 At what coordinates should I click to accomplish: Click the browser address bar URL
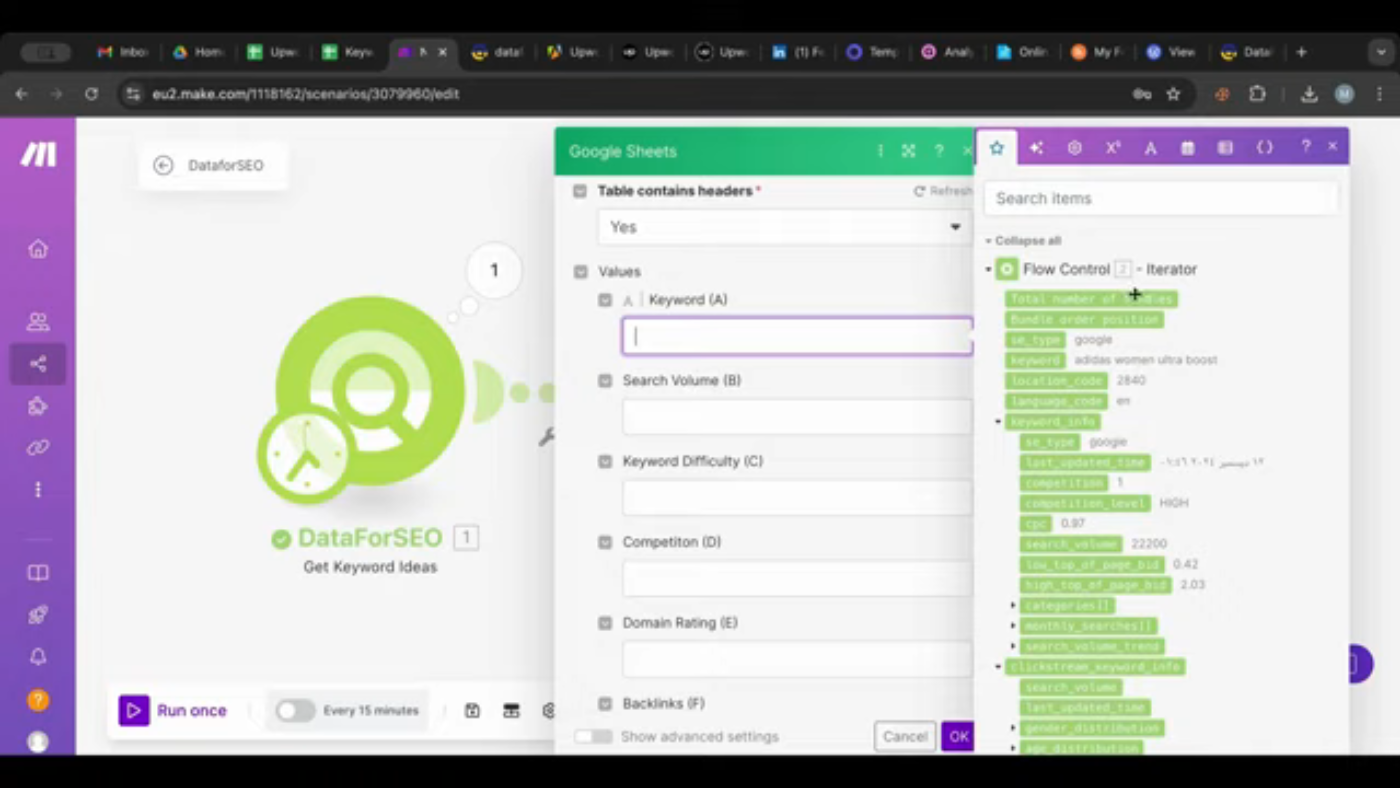click(306, 94)
